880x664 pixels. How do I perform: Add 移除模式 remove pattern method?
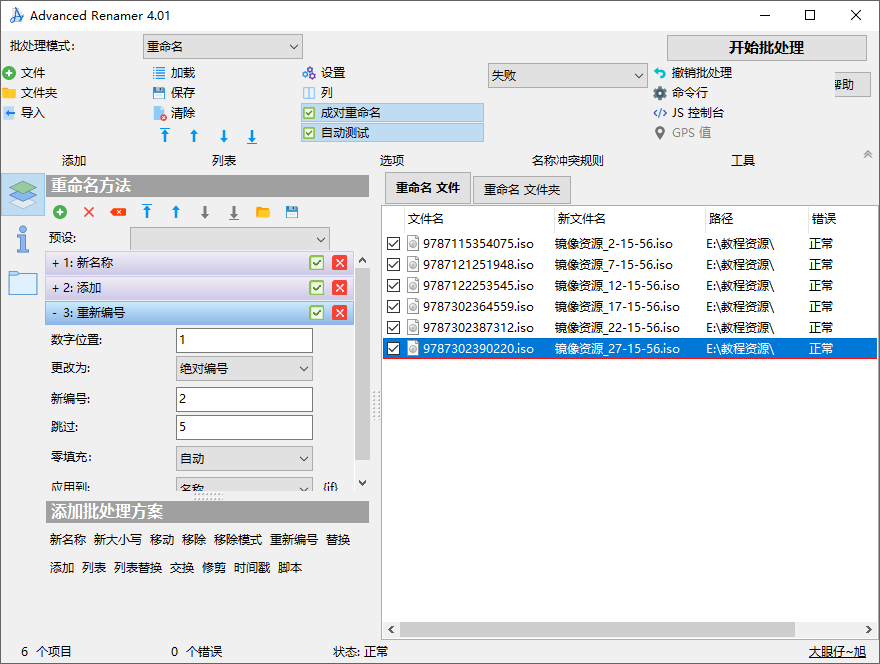tap(238, 539)
